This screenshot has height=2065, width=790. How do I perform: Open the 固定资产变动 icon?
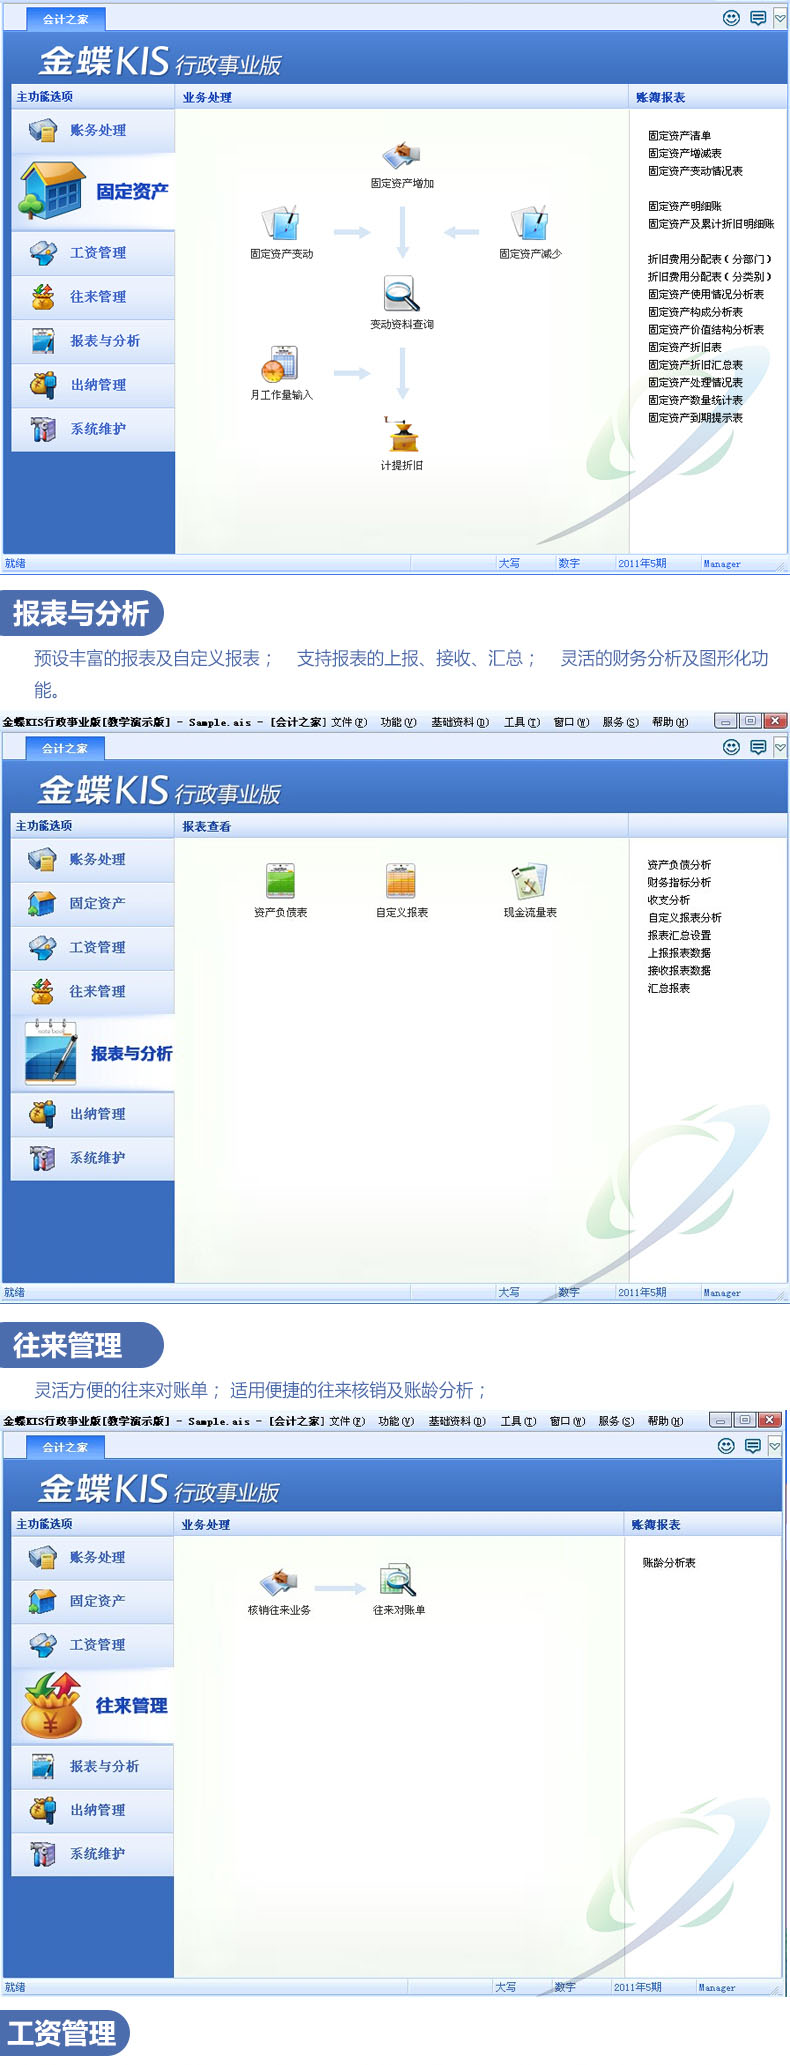click(281, 222)
